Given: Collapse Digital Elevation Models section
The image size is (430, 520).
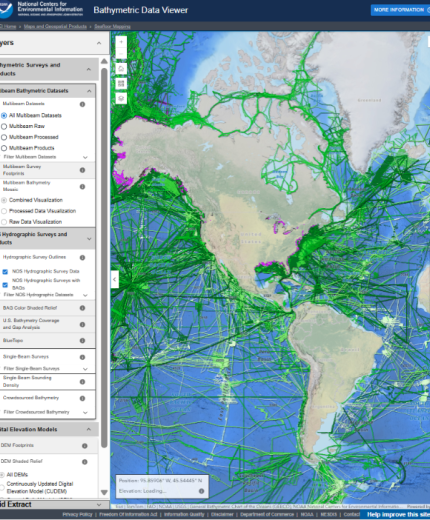Looking at the screenshot, I should pos(89,429).
